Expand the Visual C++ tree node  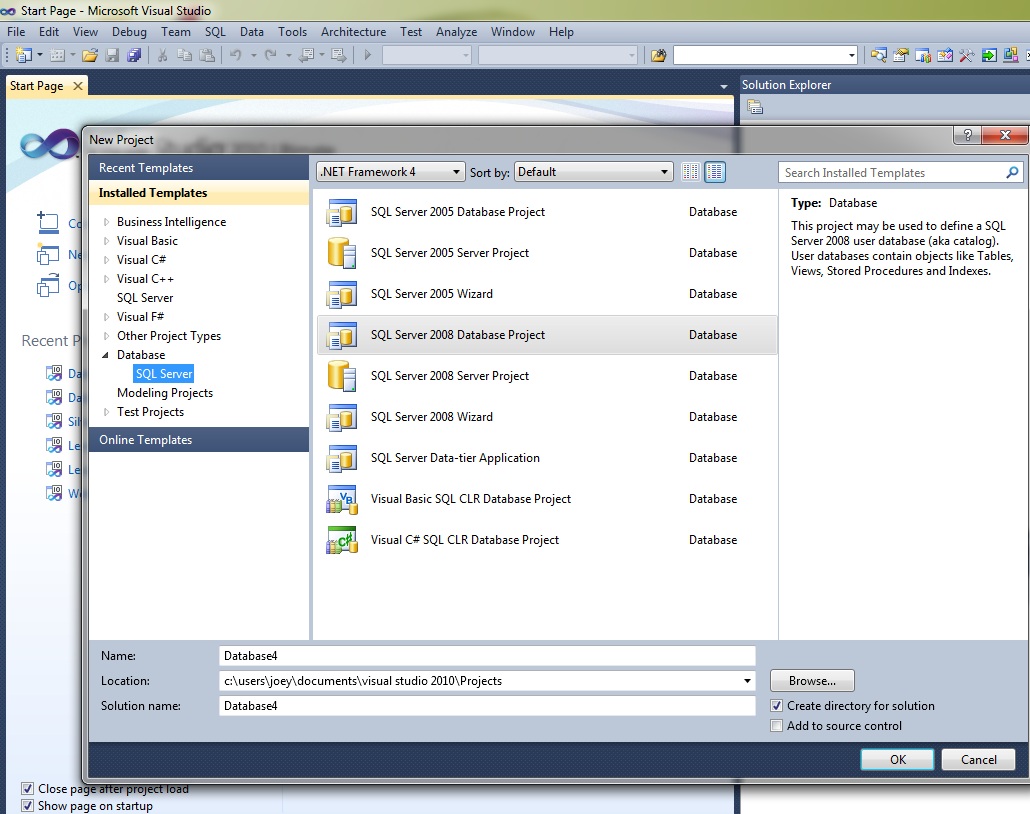pyautogui.click(x=106, y=279)
